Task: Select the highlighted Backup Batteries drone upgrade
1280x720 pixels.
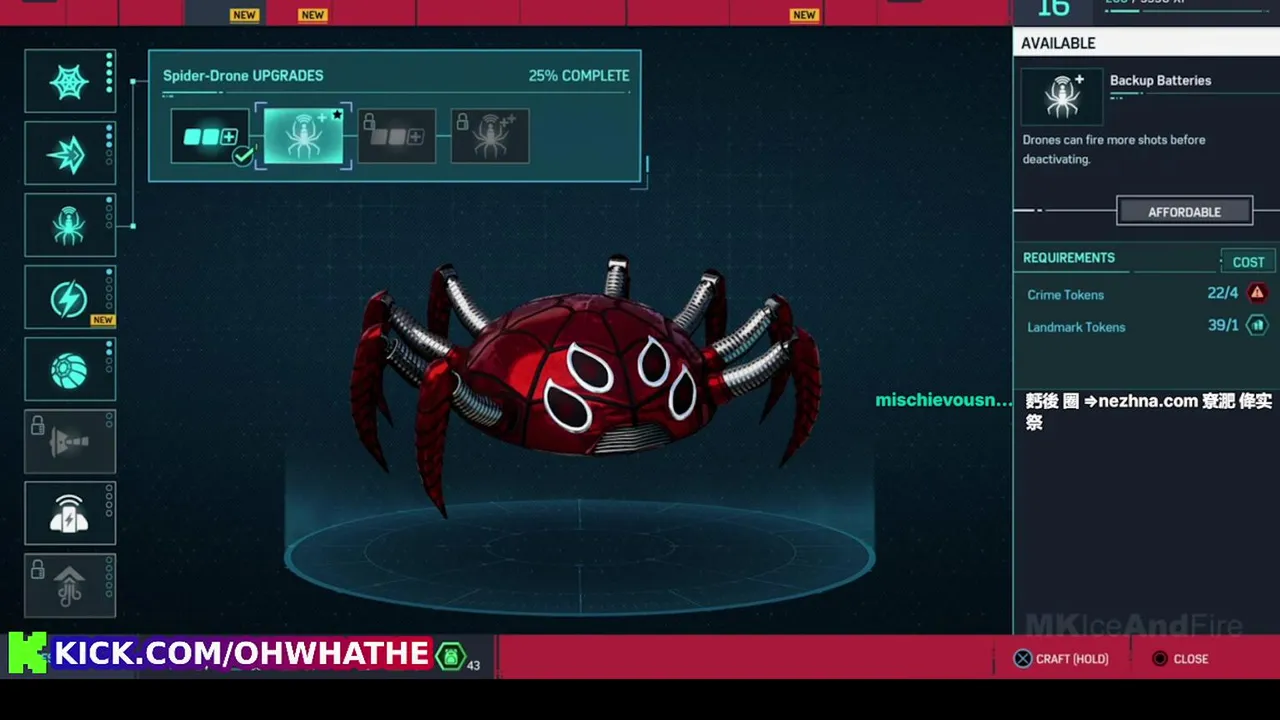Action: click(303, 136)
